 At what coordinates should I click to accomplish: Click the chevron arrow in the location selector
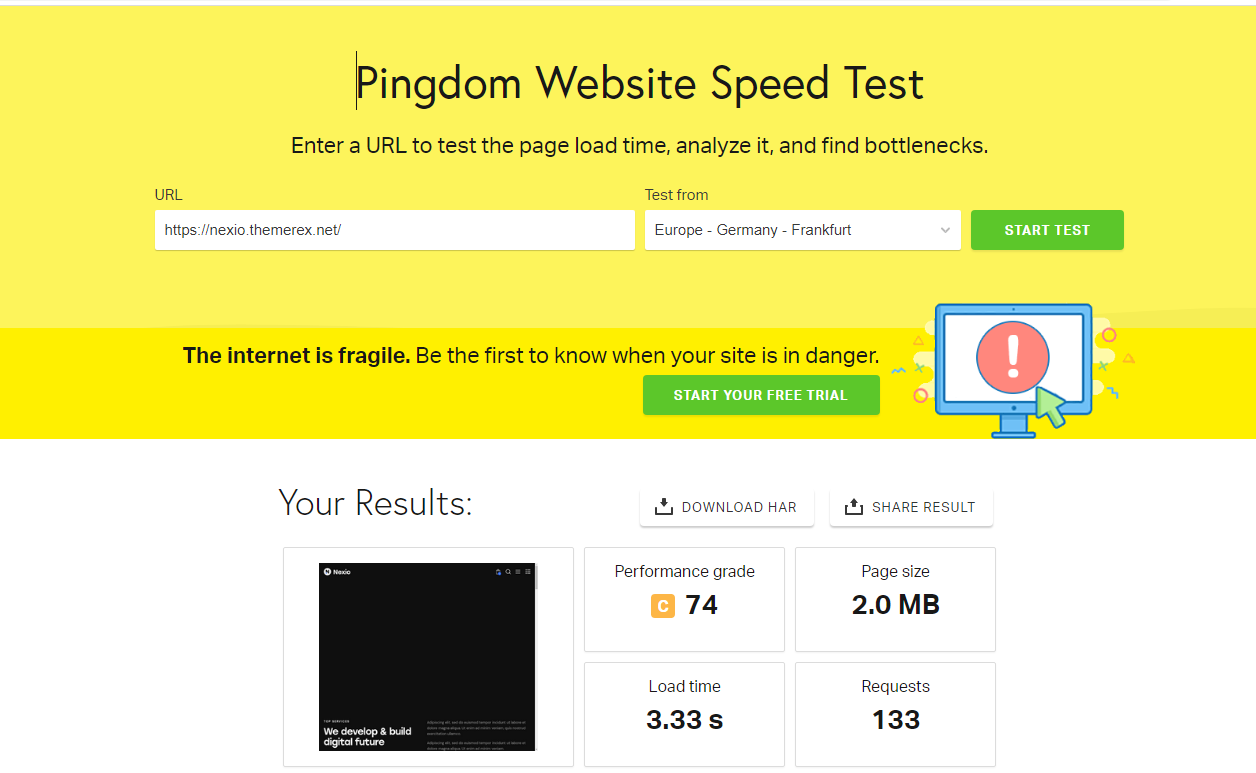[945, 230]
